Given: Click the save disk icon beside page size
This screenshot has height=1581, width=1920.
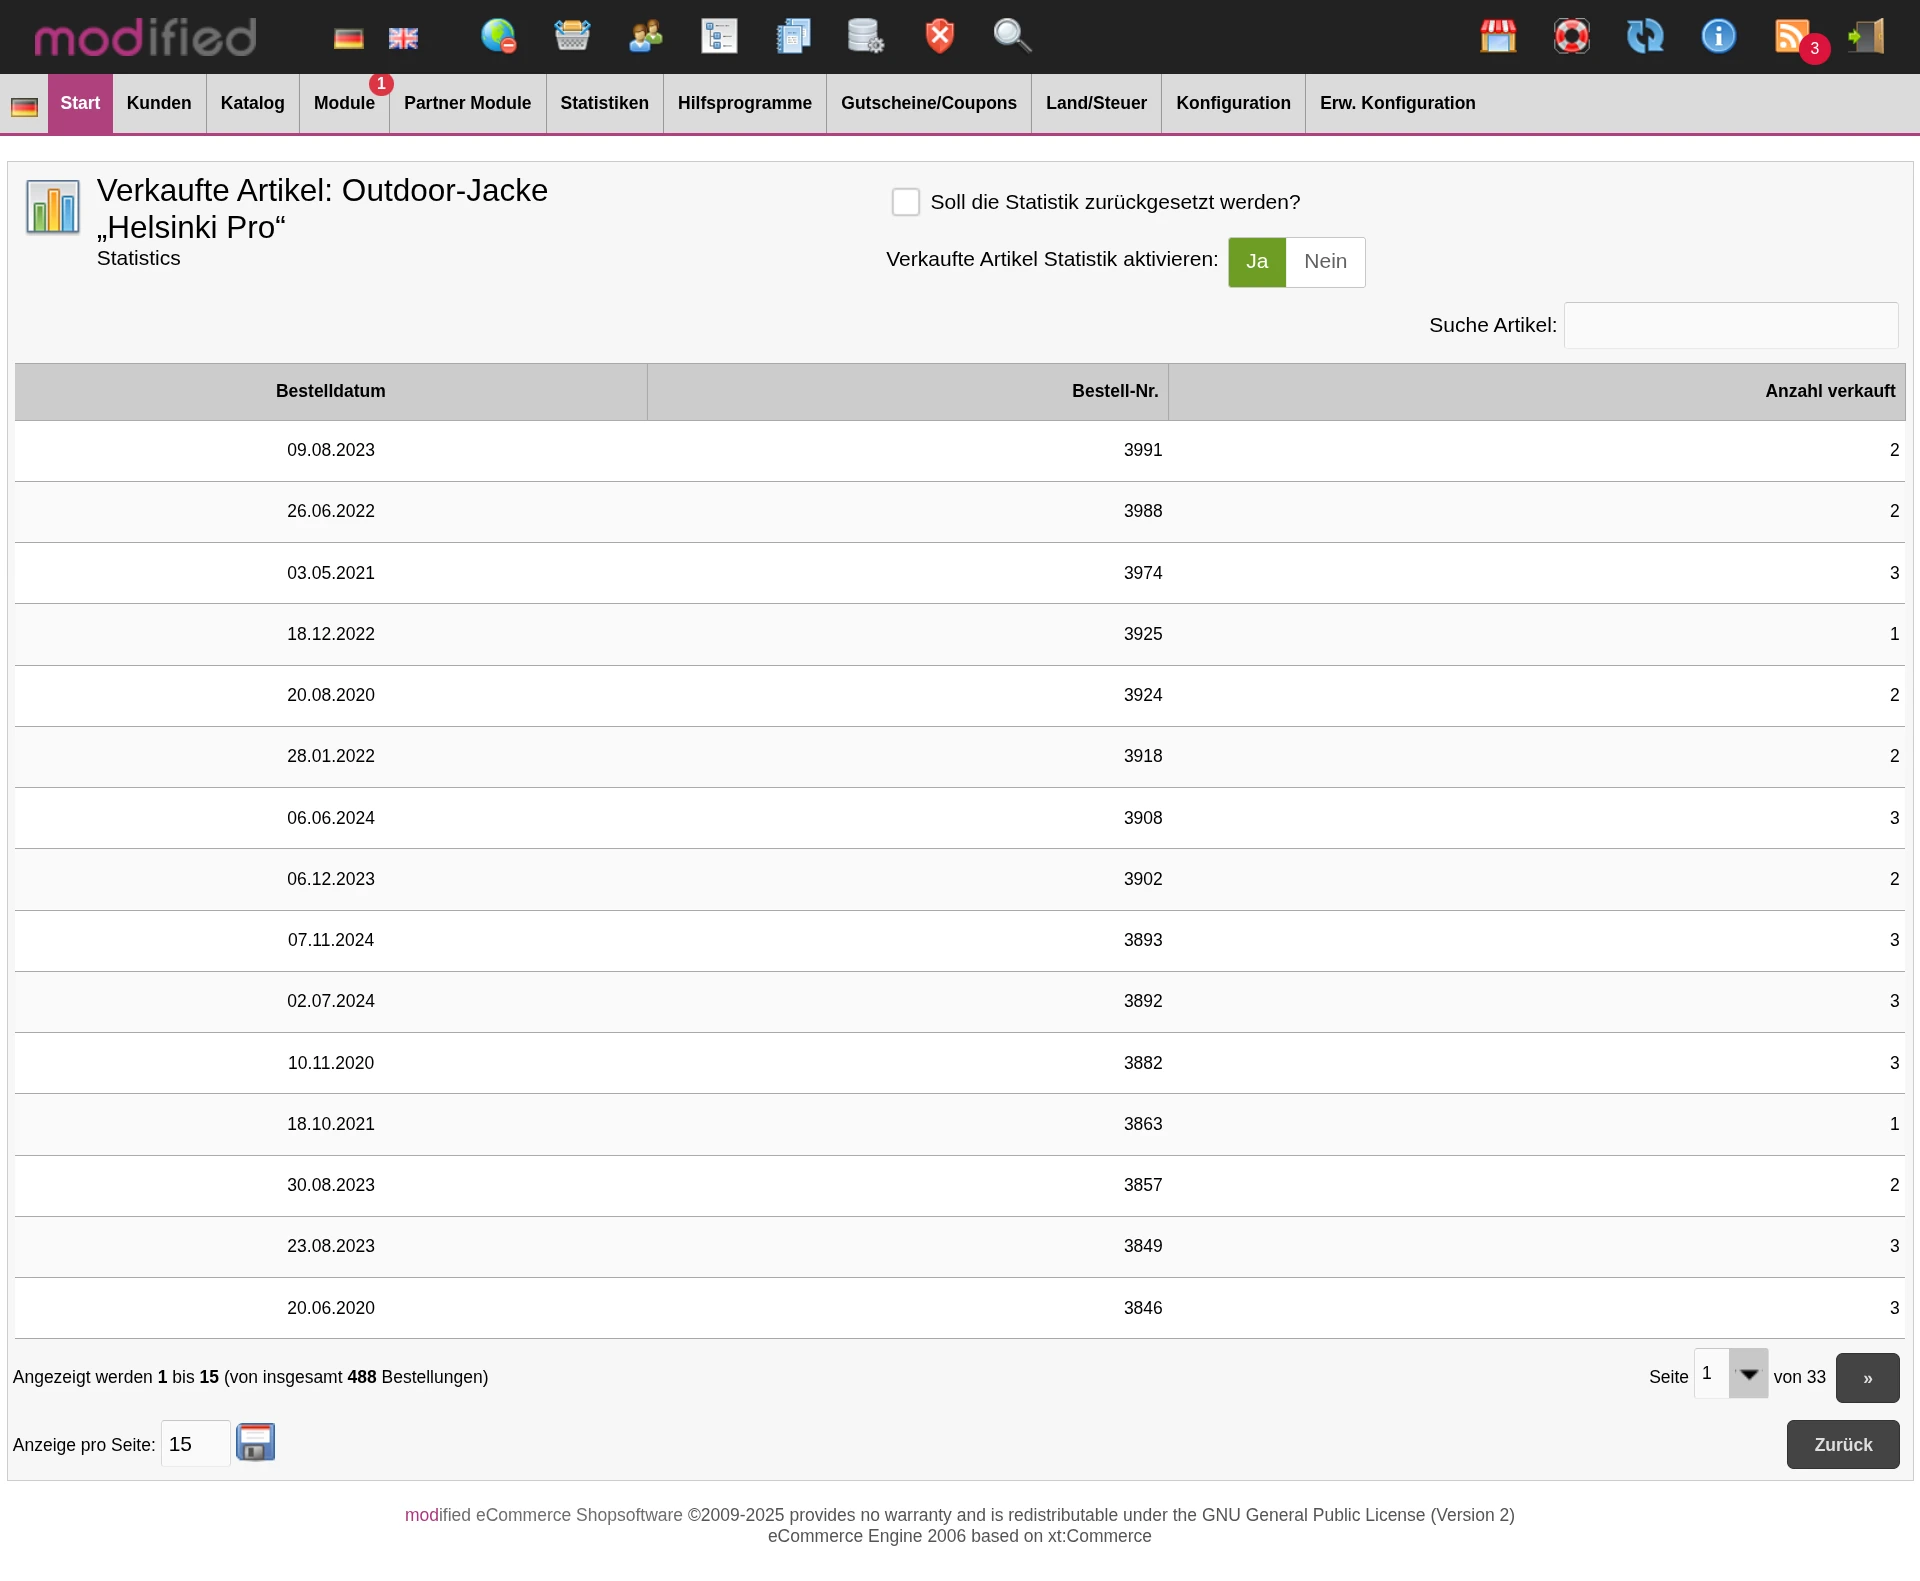Looking at the screenshot, I should pyautogui.click(x=255, y=1442).
